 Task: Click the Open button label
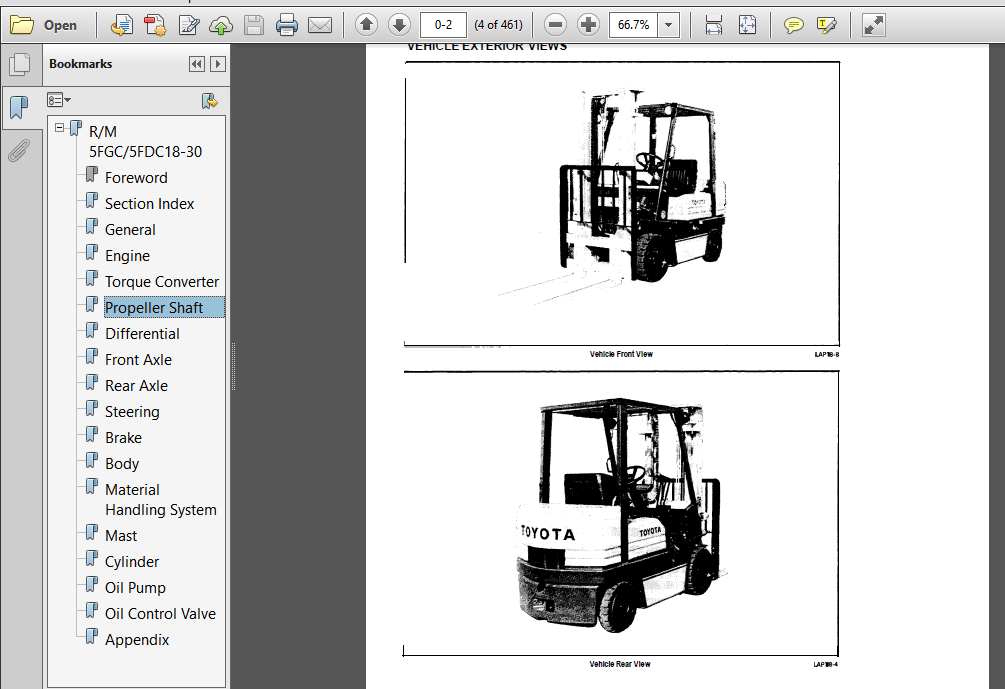coord(60,26)
